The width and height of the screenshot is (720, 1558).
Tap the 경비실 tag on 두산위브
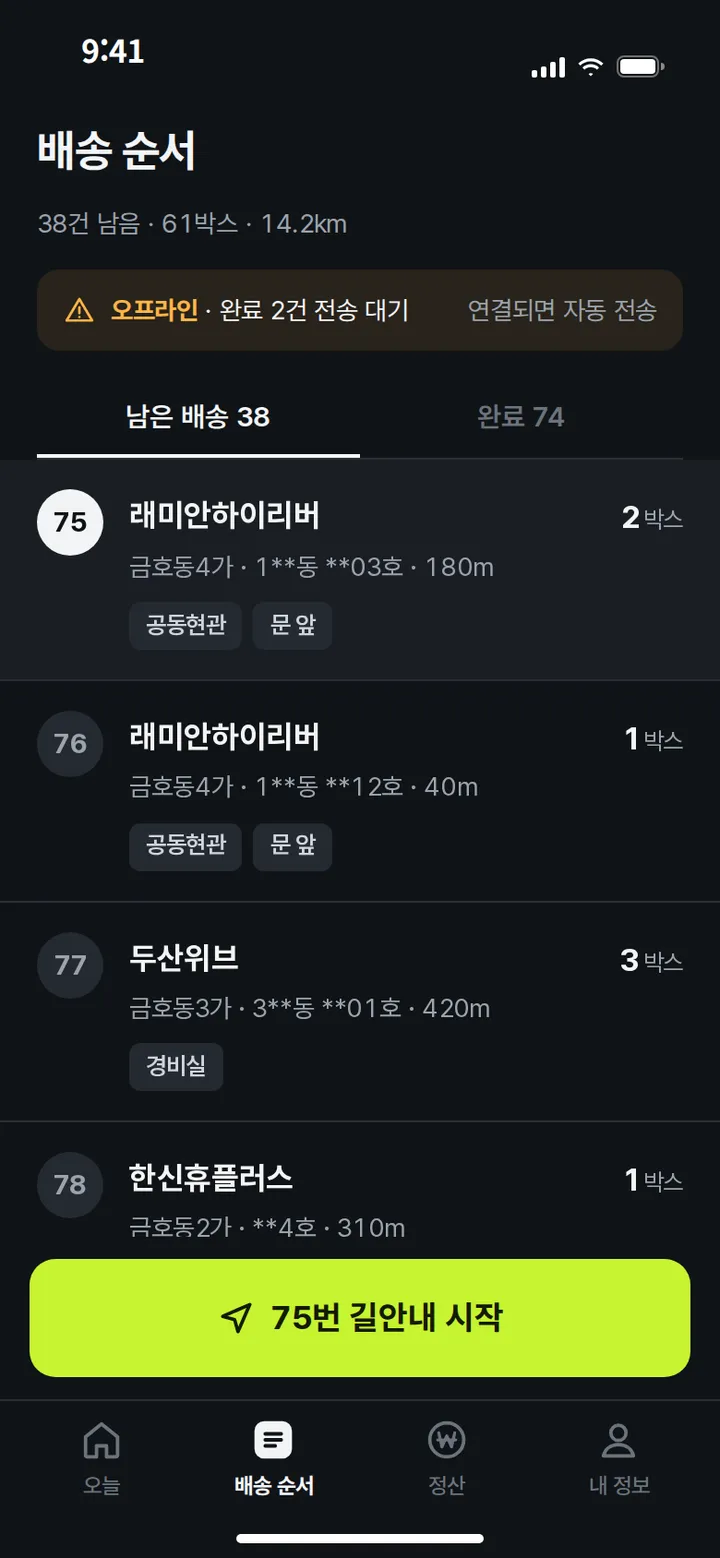click(x=176, y=1066)
